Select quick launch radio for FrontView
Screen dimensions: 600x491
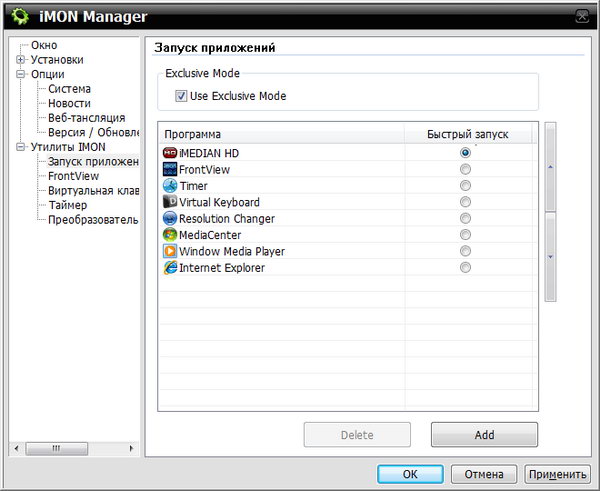click(465, 169)
